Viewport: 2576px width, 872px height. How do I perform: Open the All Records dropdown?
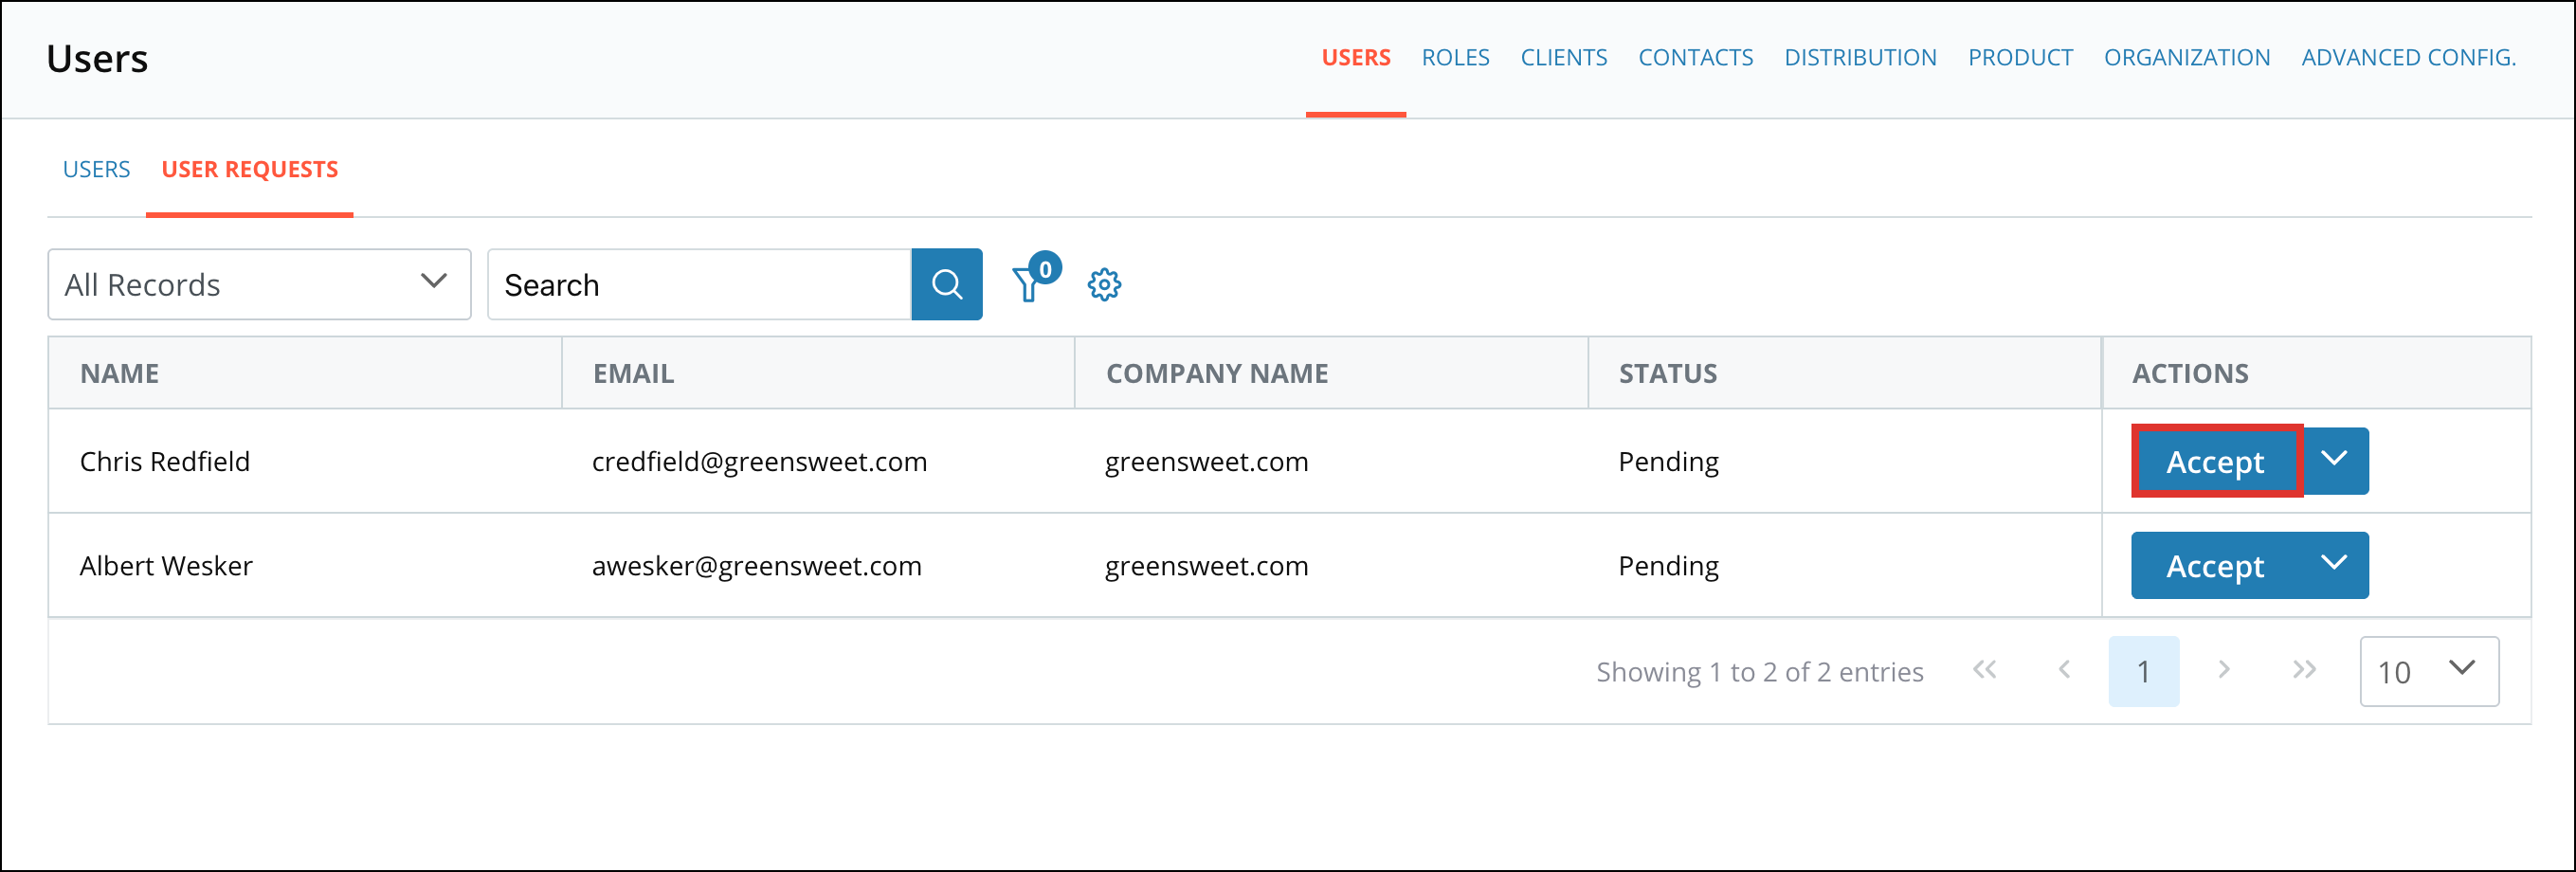coord(258,284)
